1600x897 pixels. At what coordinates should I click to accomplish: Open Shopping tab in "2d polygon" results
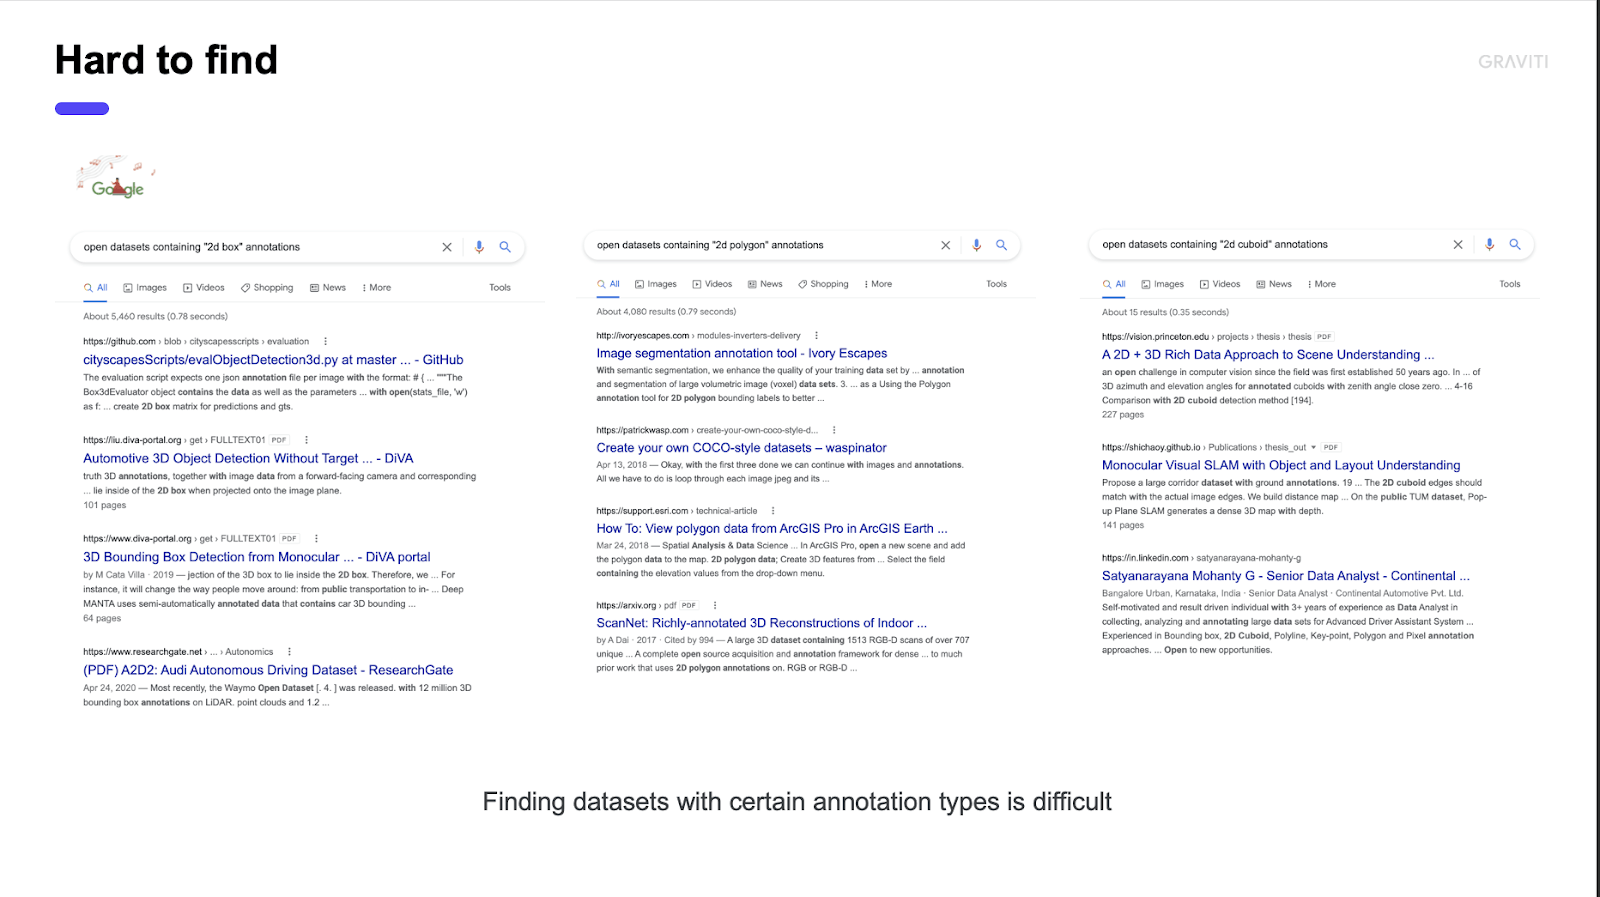tap(823, 284)
